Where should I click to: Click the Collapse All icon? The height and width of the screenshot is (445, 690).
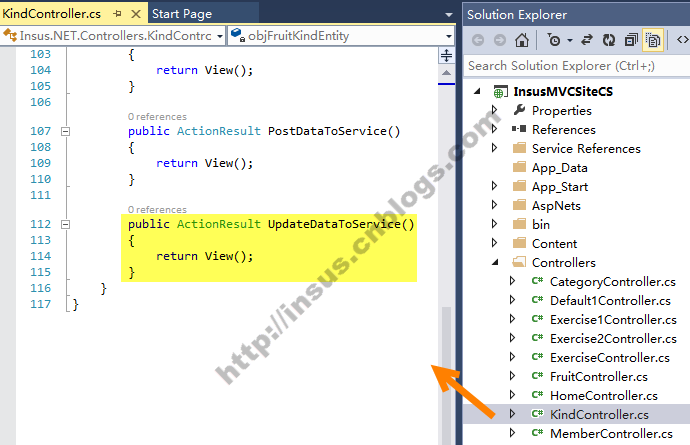click(x=630, y=40)
